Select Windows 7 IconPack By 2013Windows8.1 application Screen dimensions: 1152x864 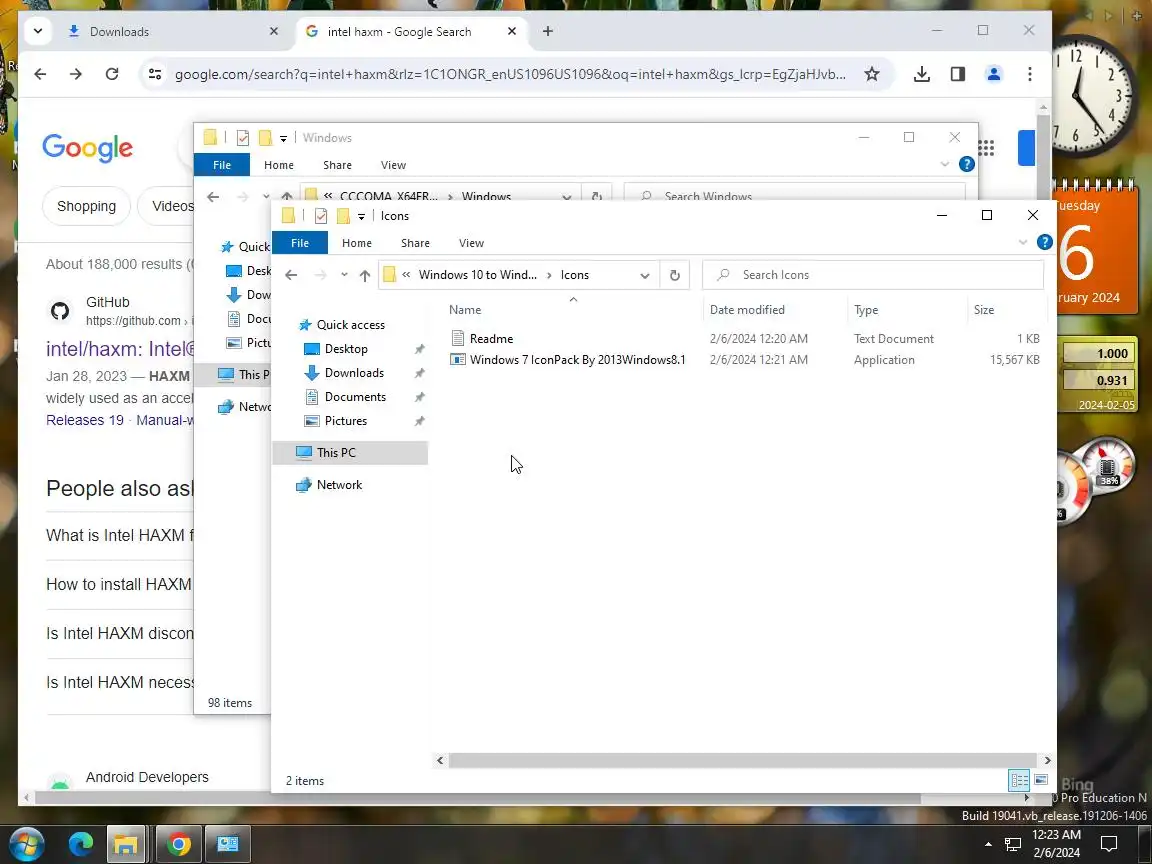coord(577,360)
